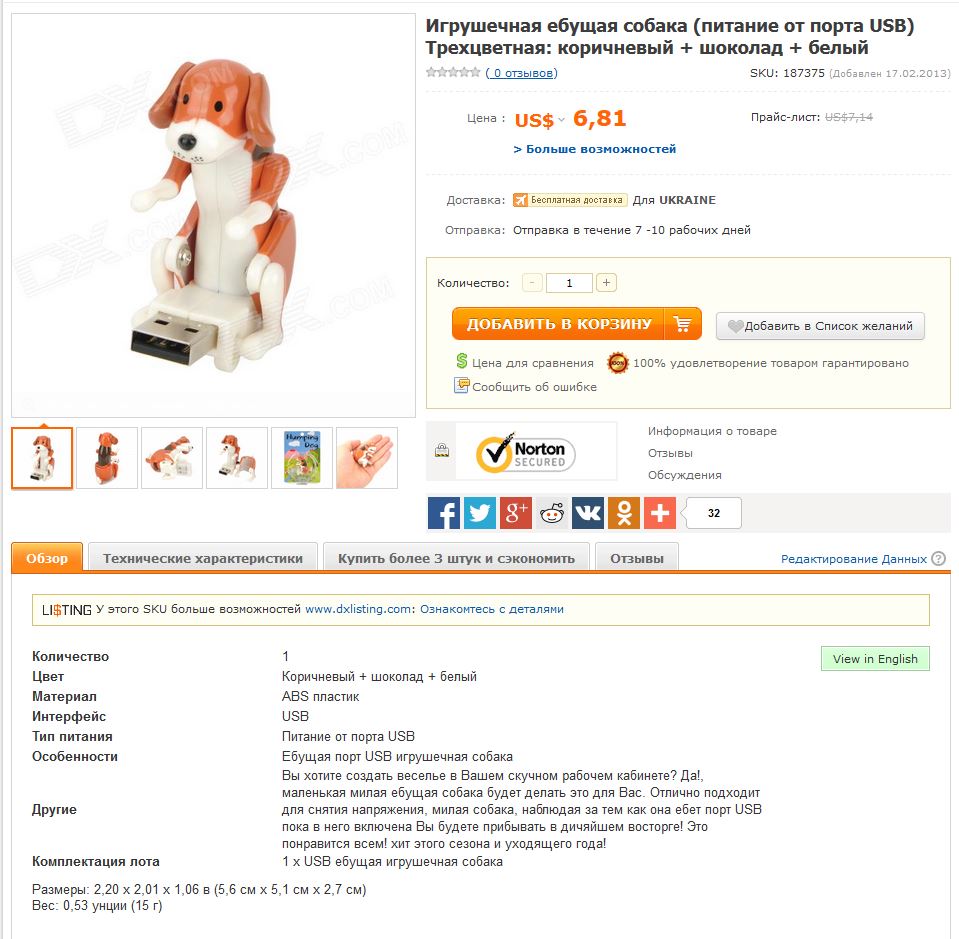Click the Norton Secured badge
The image size is (959, 939).
[525, 454]
